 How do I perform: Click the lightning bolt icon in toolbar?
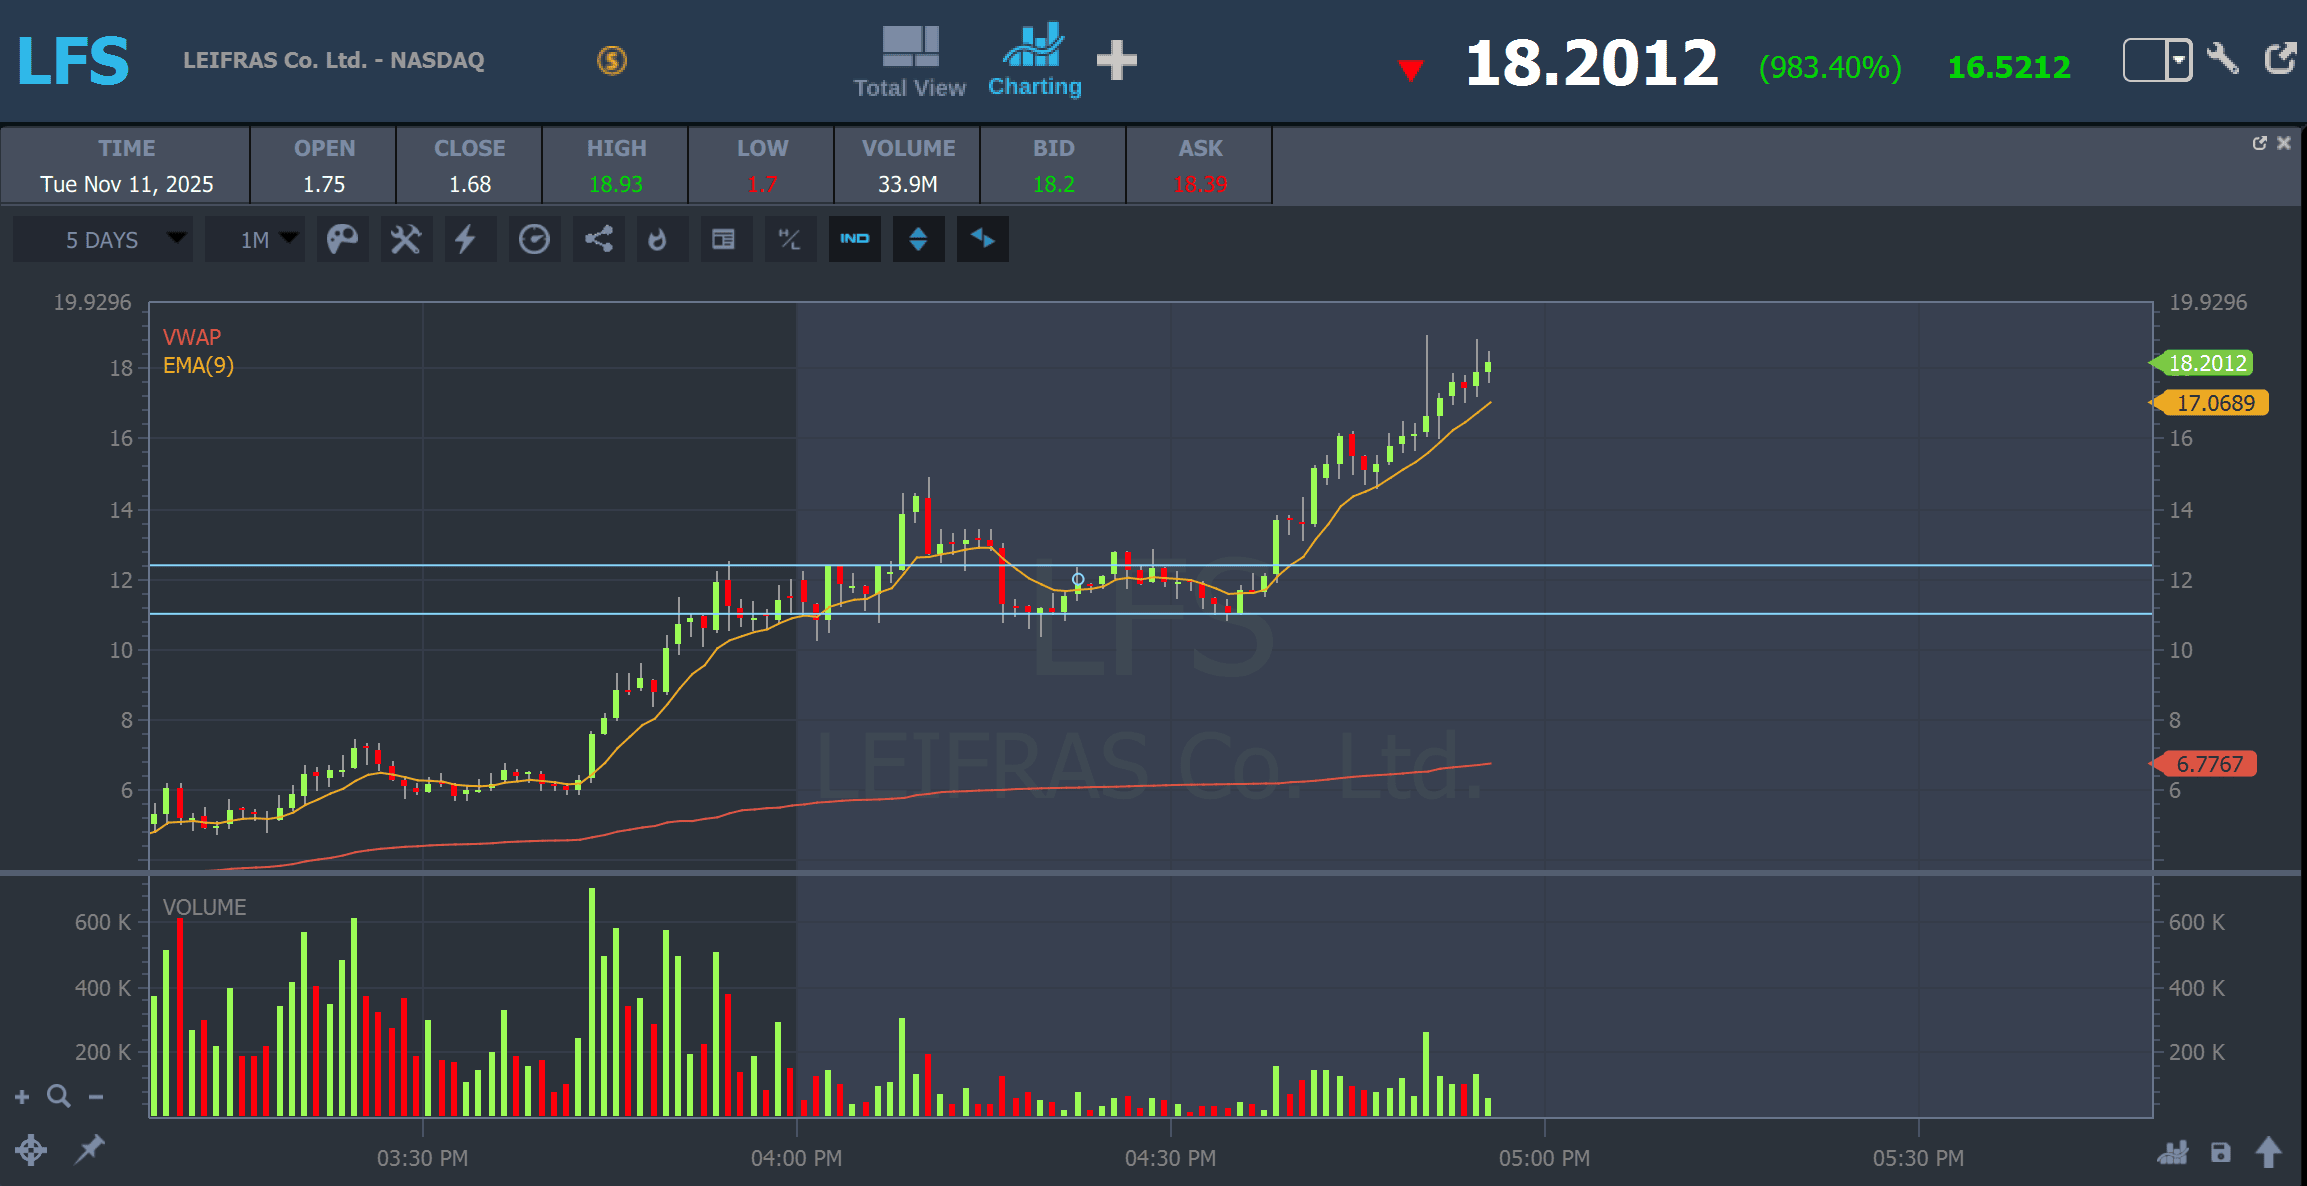coord(466,240)
